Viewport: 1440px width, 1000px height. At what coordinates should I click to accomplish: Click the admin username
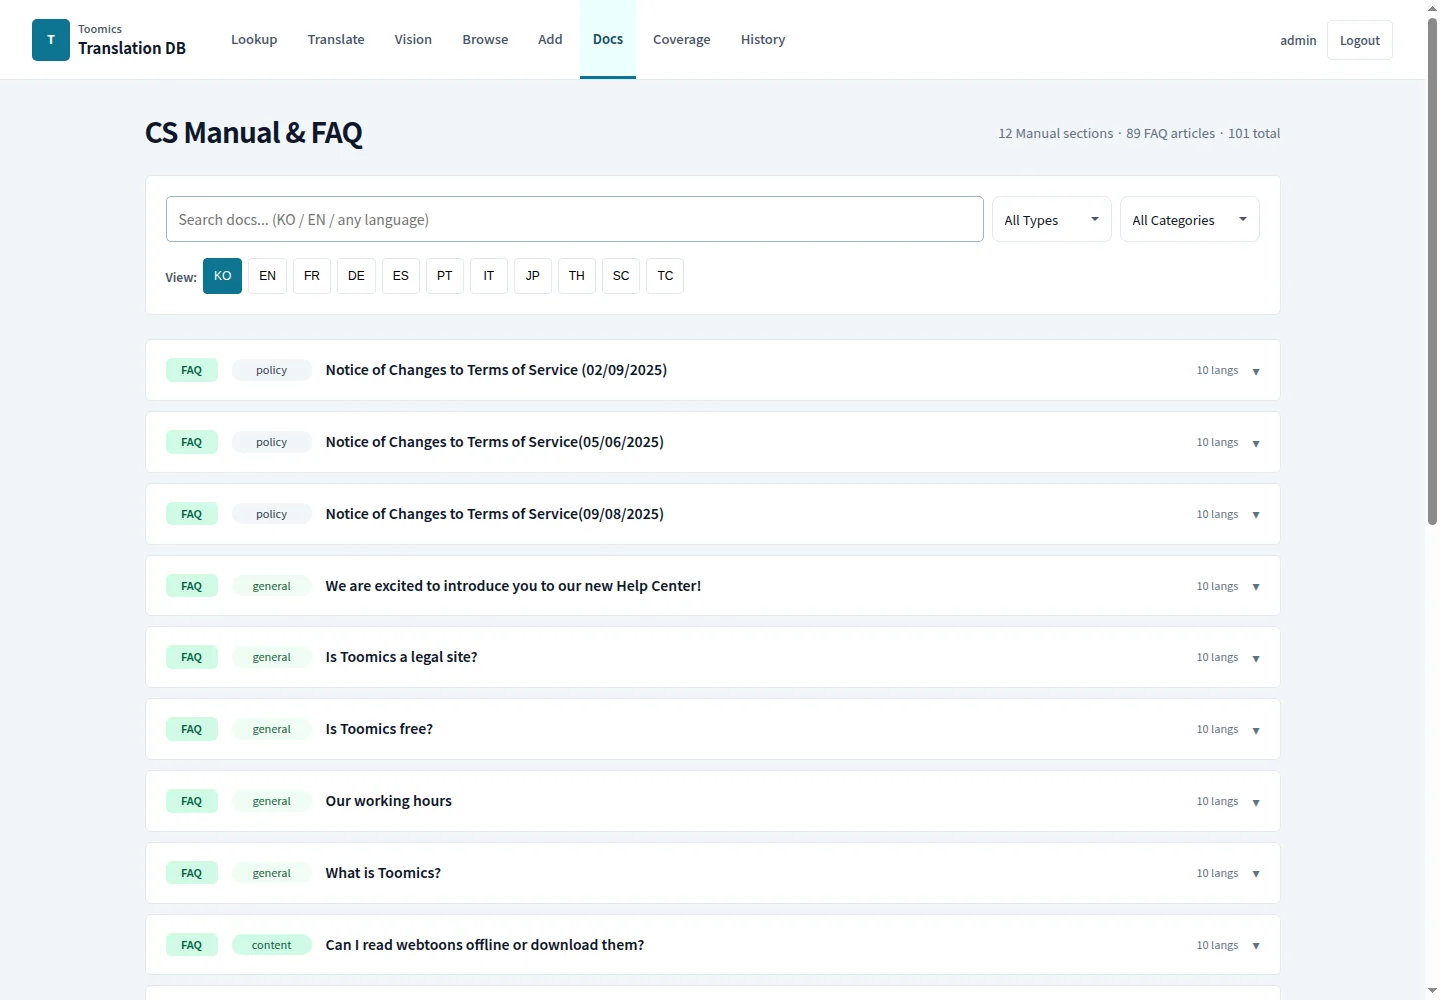(x=1298, y=40)
